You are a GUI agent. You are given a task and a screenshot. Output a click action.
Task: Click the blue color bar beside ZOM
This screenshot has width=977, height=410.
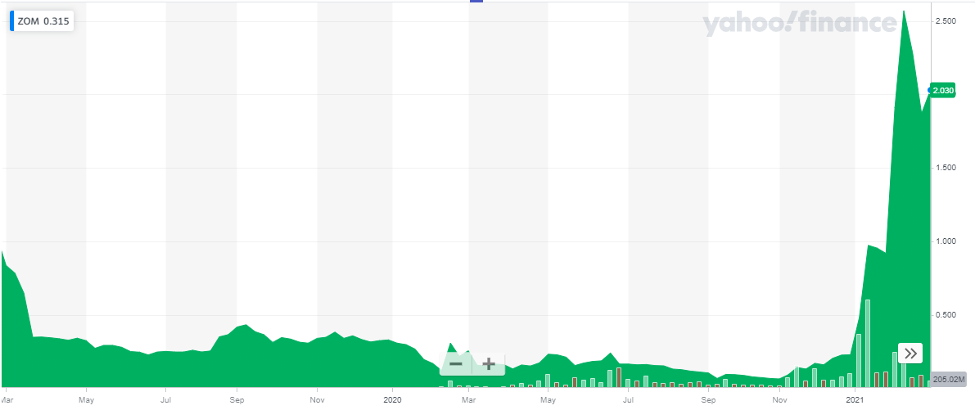(12, 22)
